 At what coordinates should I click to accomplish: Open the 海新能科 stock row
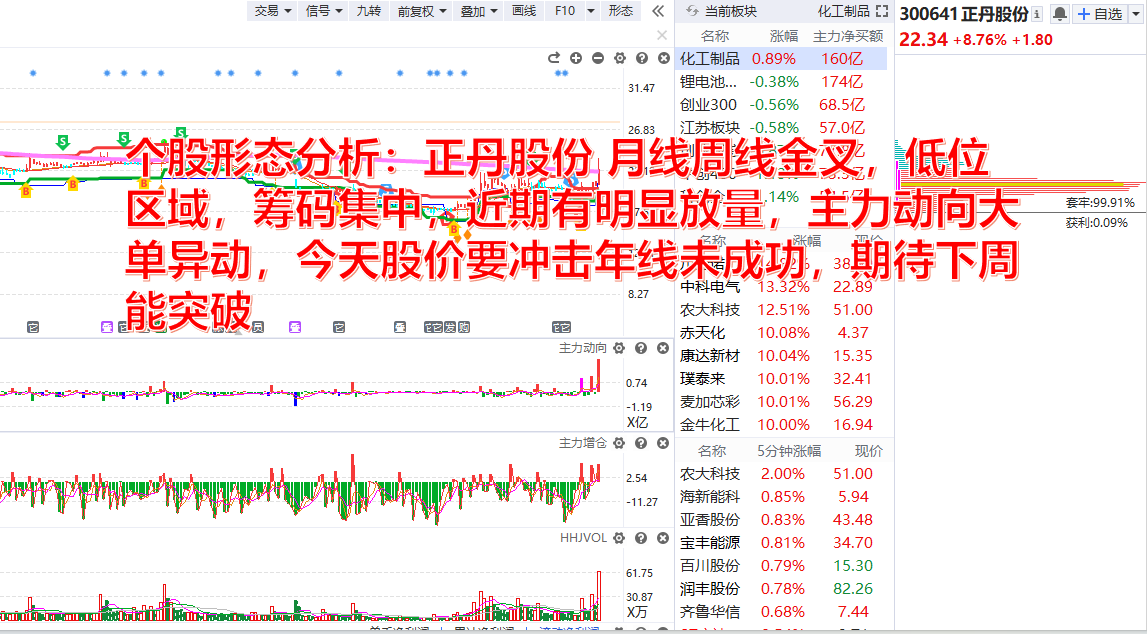(x=781, y=497)
